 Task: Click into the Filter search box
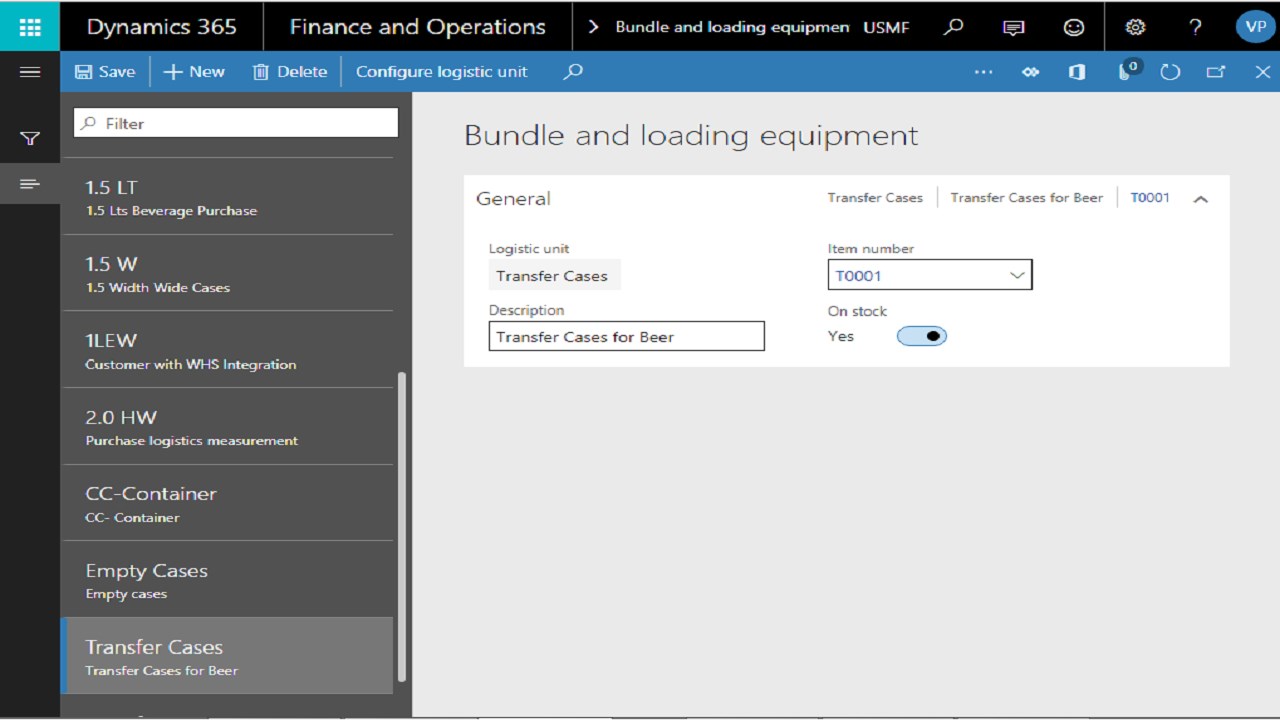coord(236,123)
